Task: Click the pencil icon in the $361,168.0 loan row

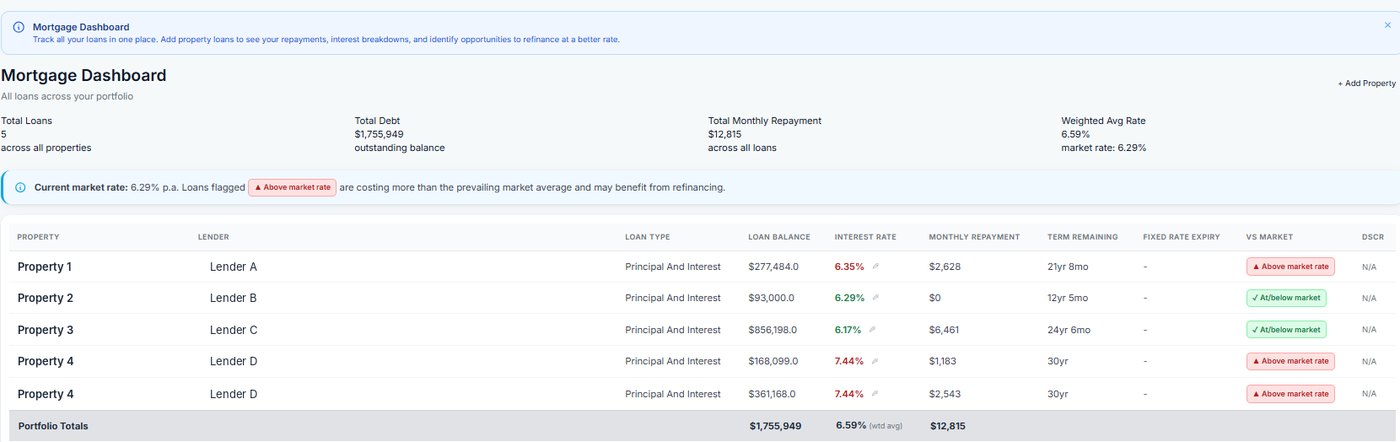Action: 875,394
